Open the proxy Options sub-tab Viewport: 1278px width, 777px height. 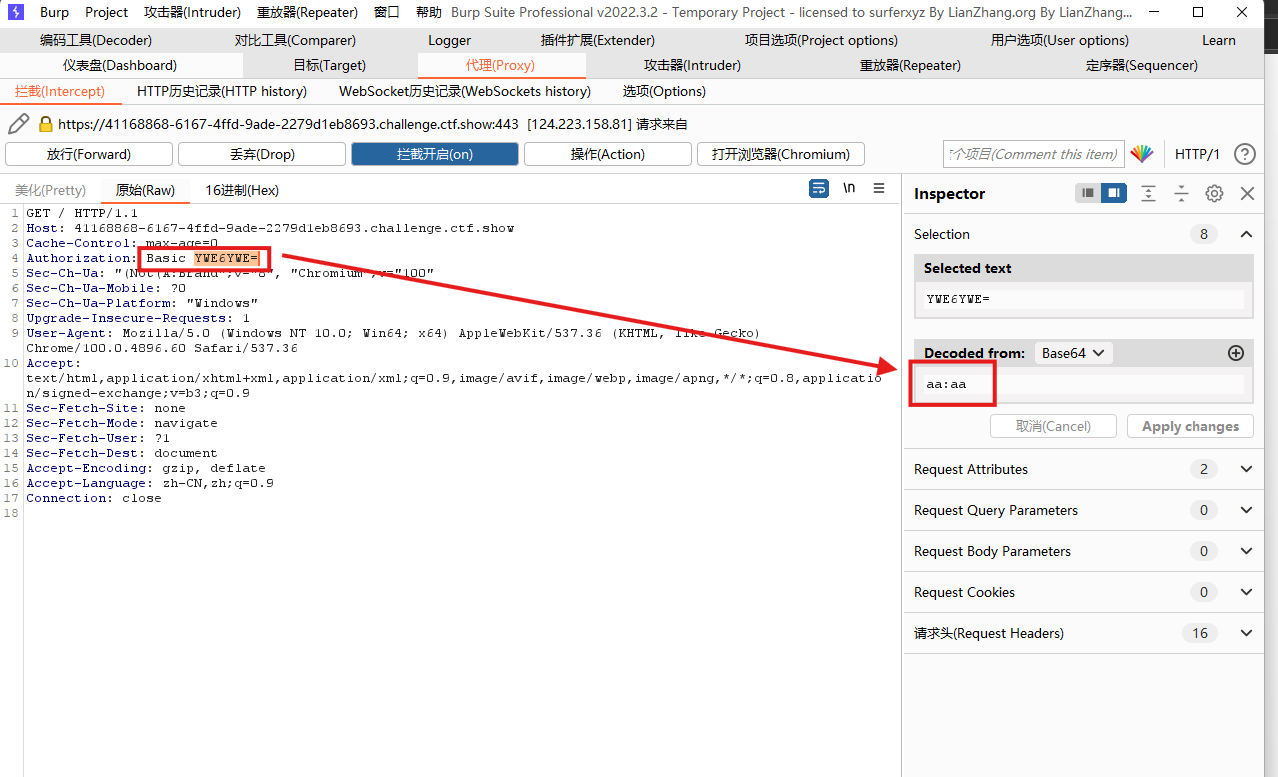(664, 91)
